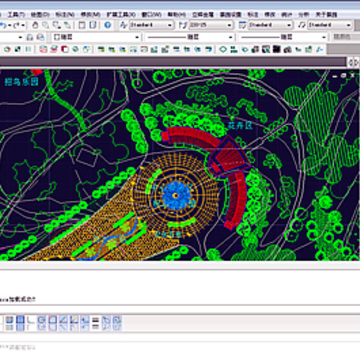Toggle Snap mode in status bar

coord(9,323)
